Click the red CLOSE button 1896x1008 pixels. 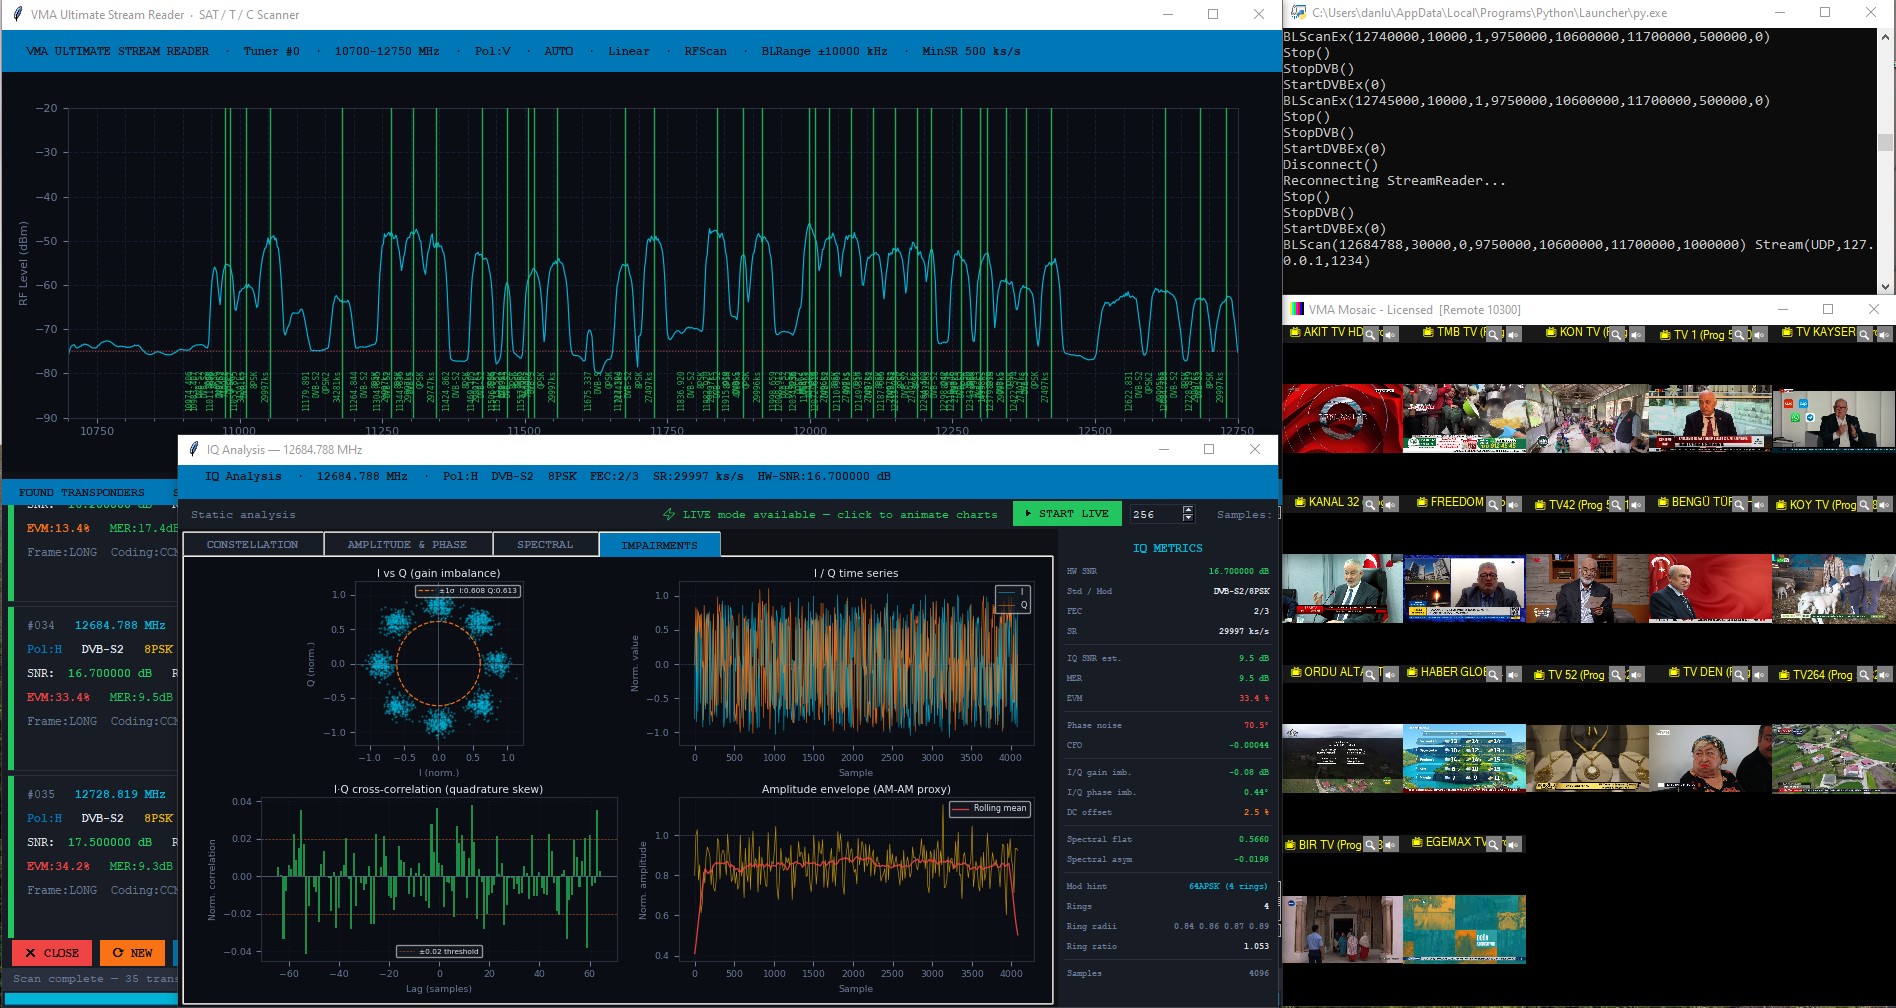click(x=52, y=953)
